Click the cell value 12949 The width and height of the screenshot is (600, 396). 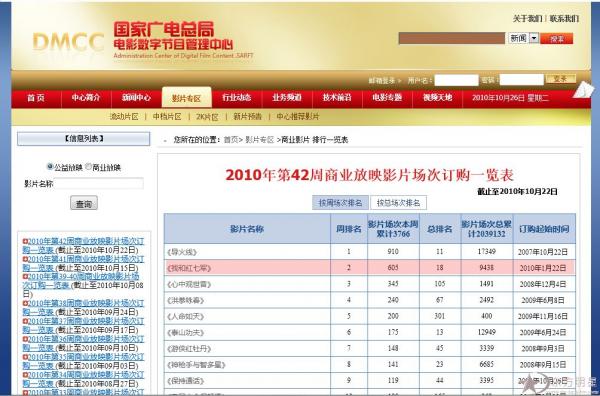[x=487, y=332]
